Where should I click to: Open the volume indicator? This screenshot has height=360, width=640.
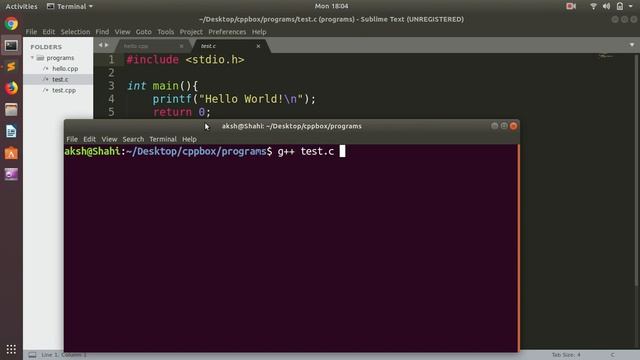point(607,6)
